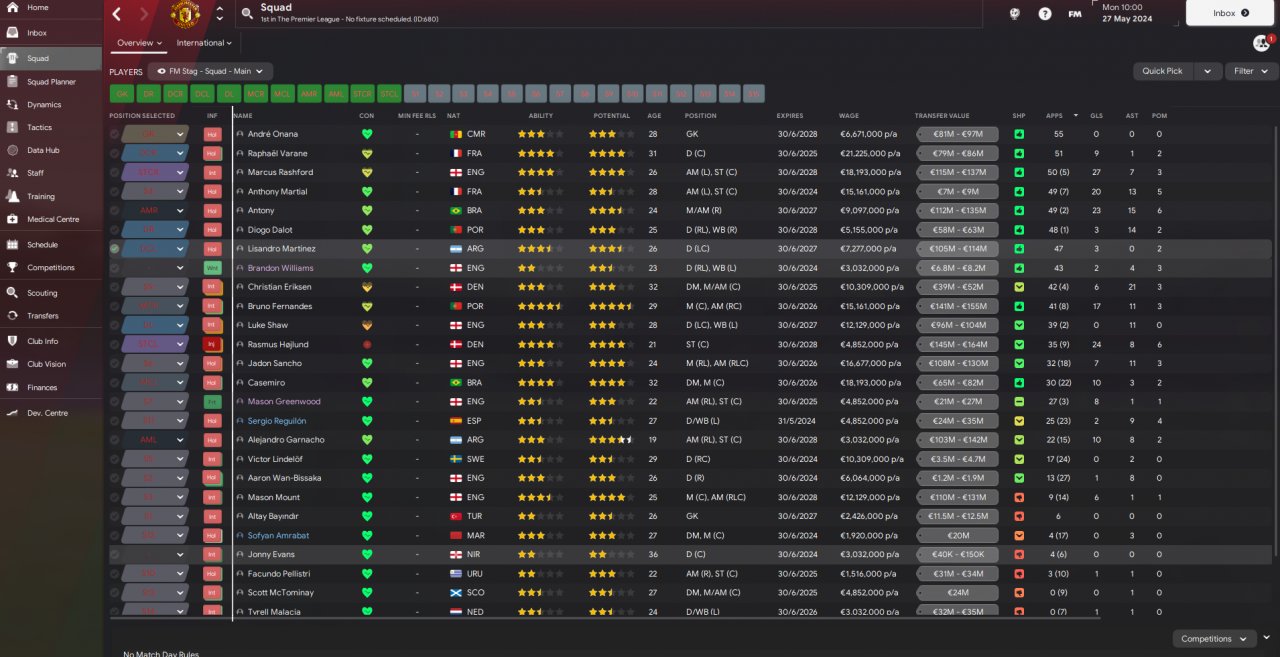Open the Filter dropdown

tap(1250, 71)
